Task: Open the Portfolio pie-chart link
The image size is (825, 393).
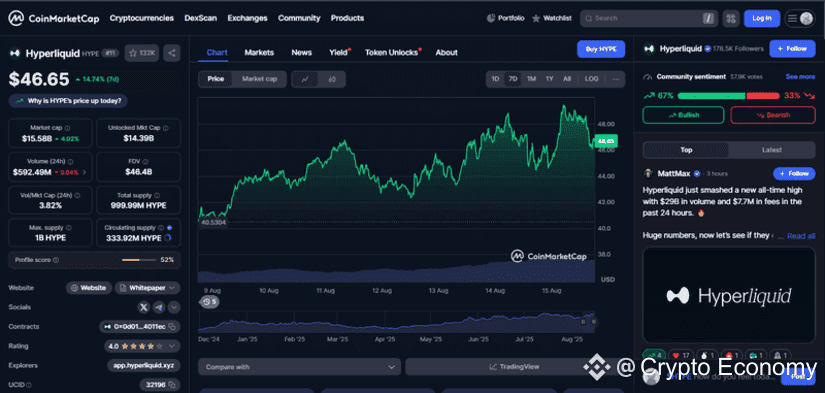Action: (x=506, y=18)
